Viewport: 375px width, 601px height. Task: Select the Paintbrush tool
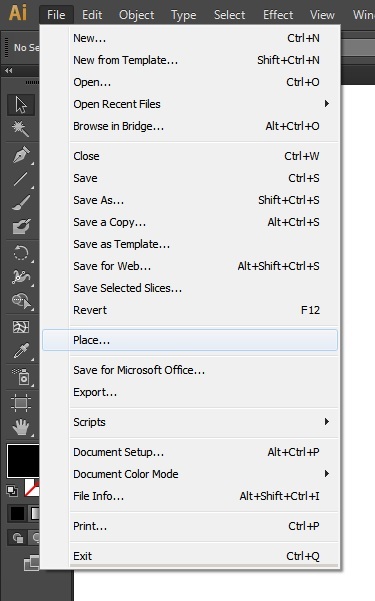point(21,203)
